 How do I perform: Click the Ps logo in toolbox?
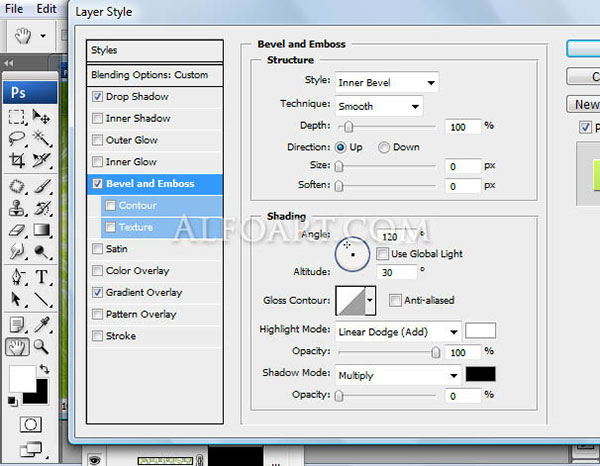pos(30,92)
